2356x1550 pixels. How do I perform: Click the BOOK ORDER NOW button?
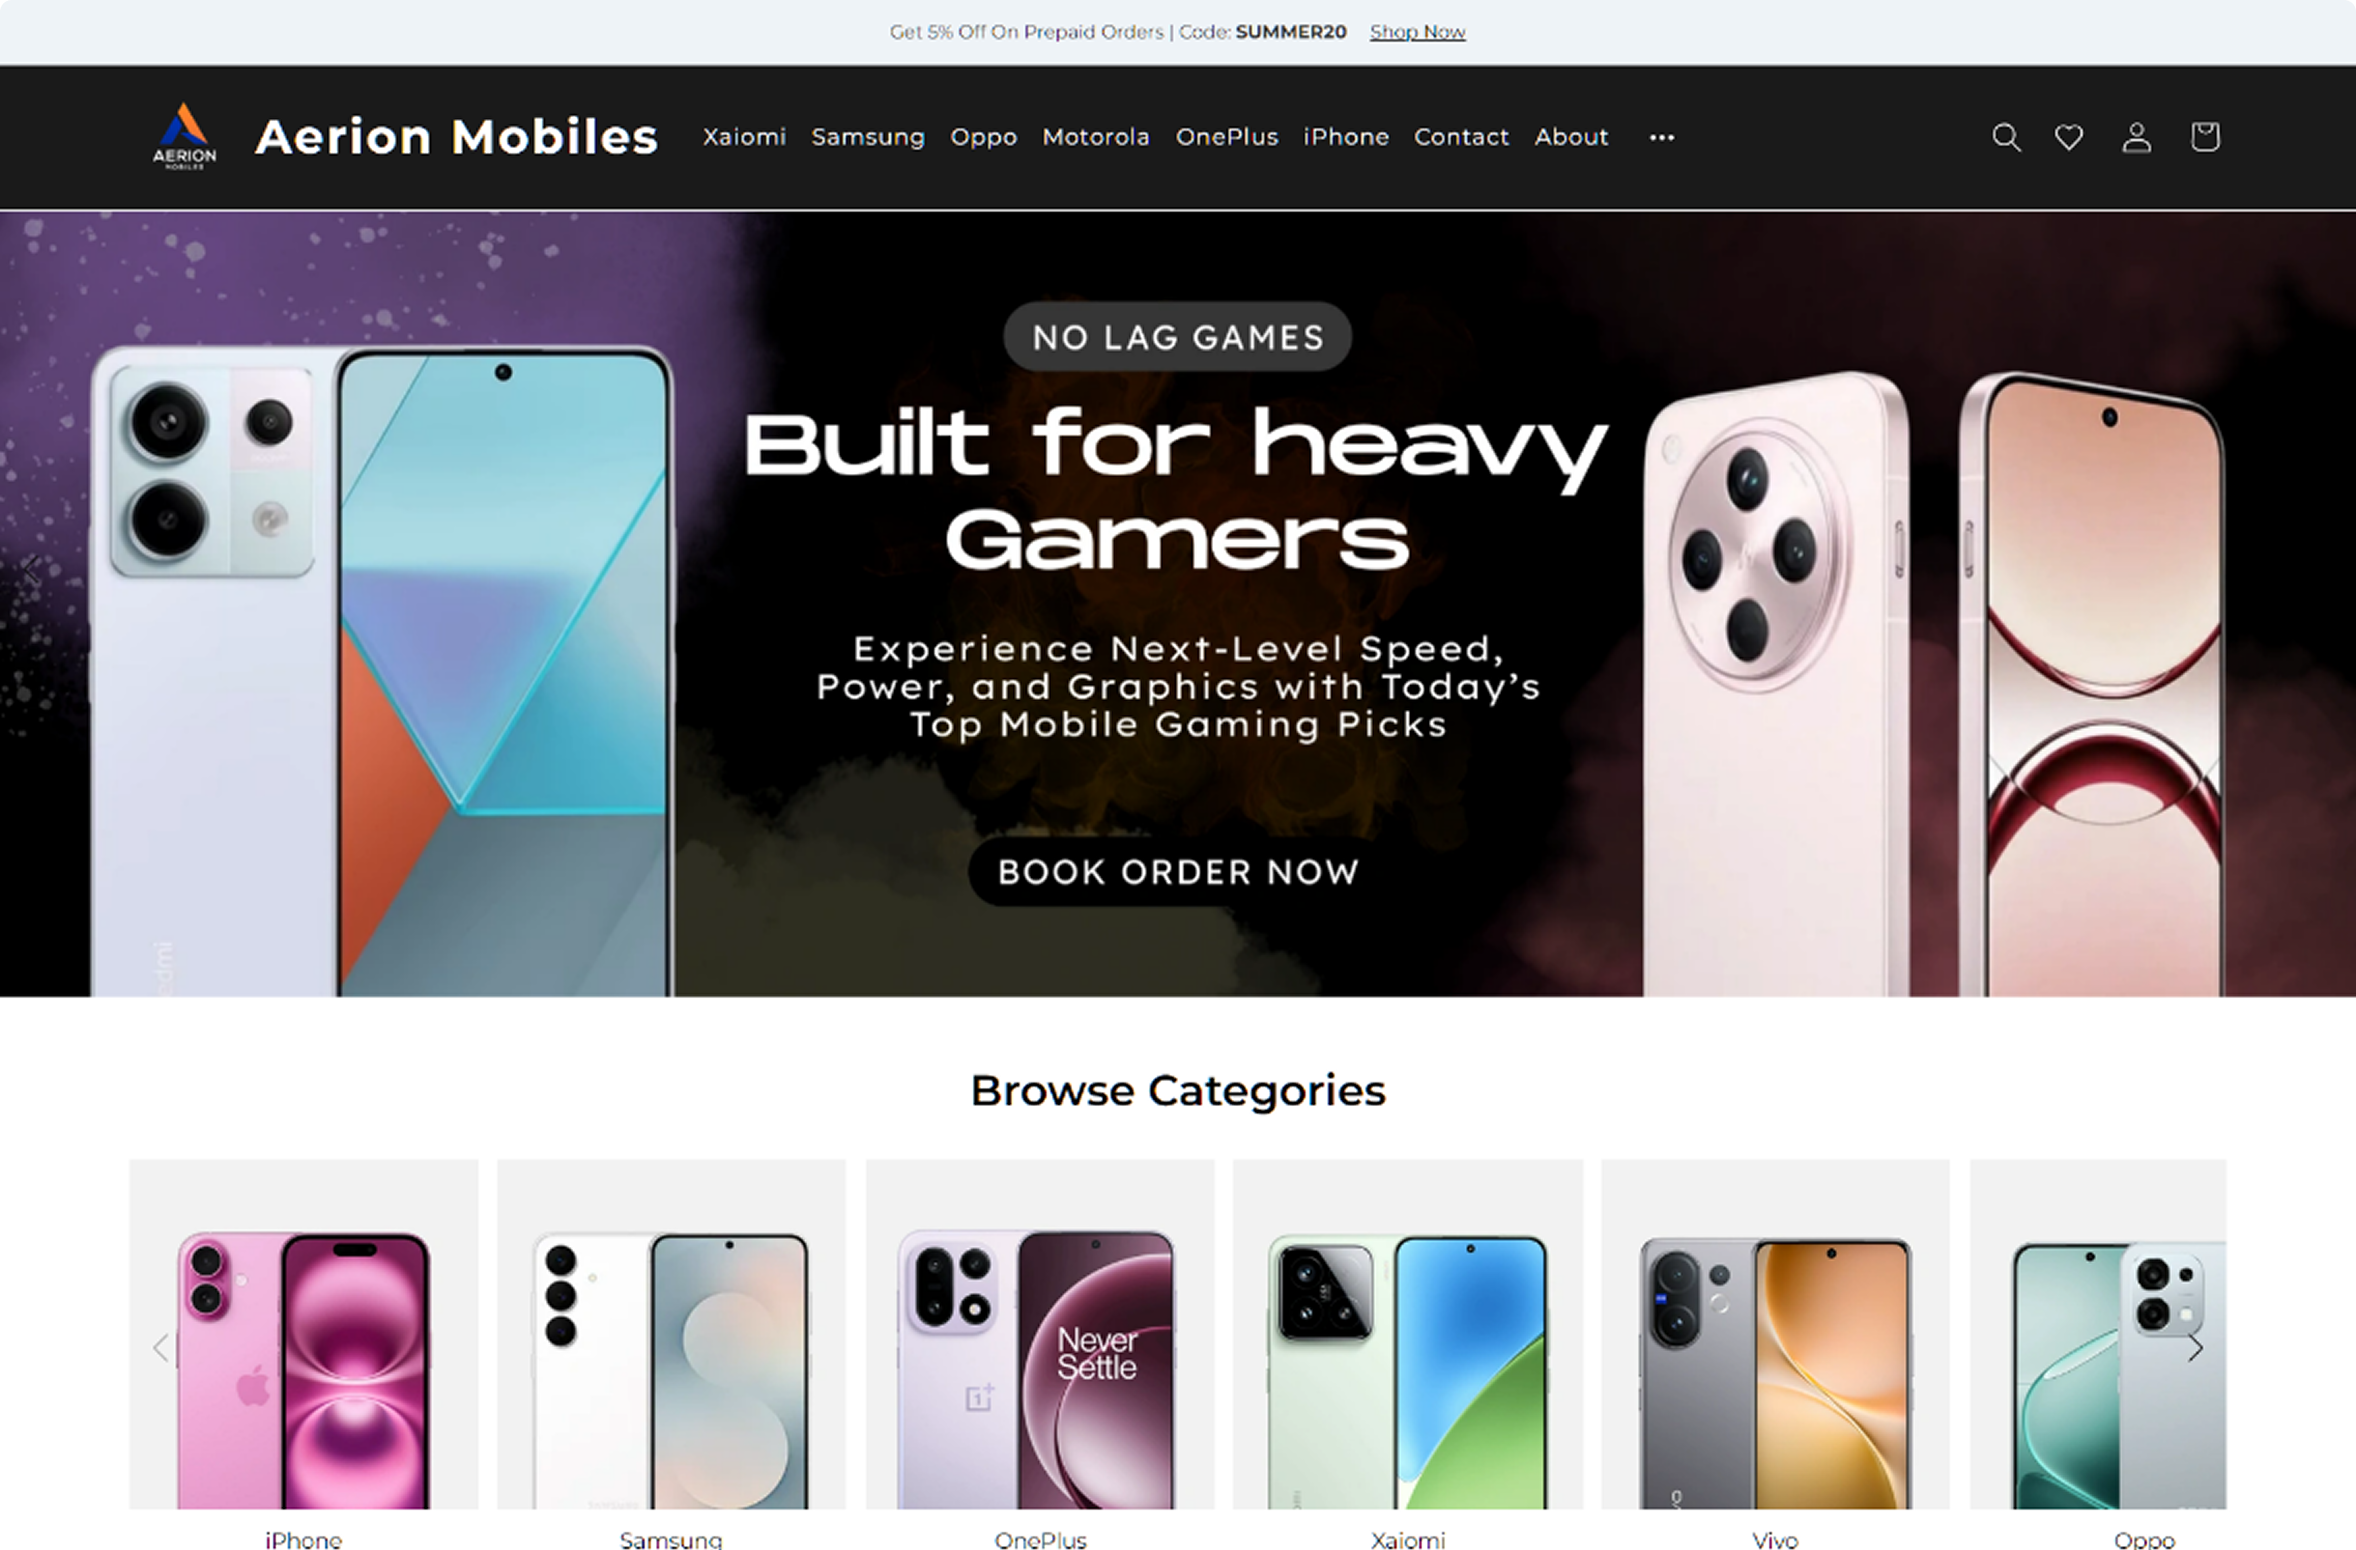click(1178, 871)
